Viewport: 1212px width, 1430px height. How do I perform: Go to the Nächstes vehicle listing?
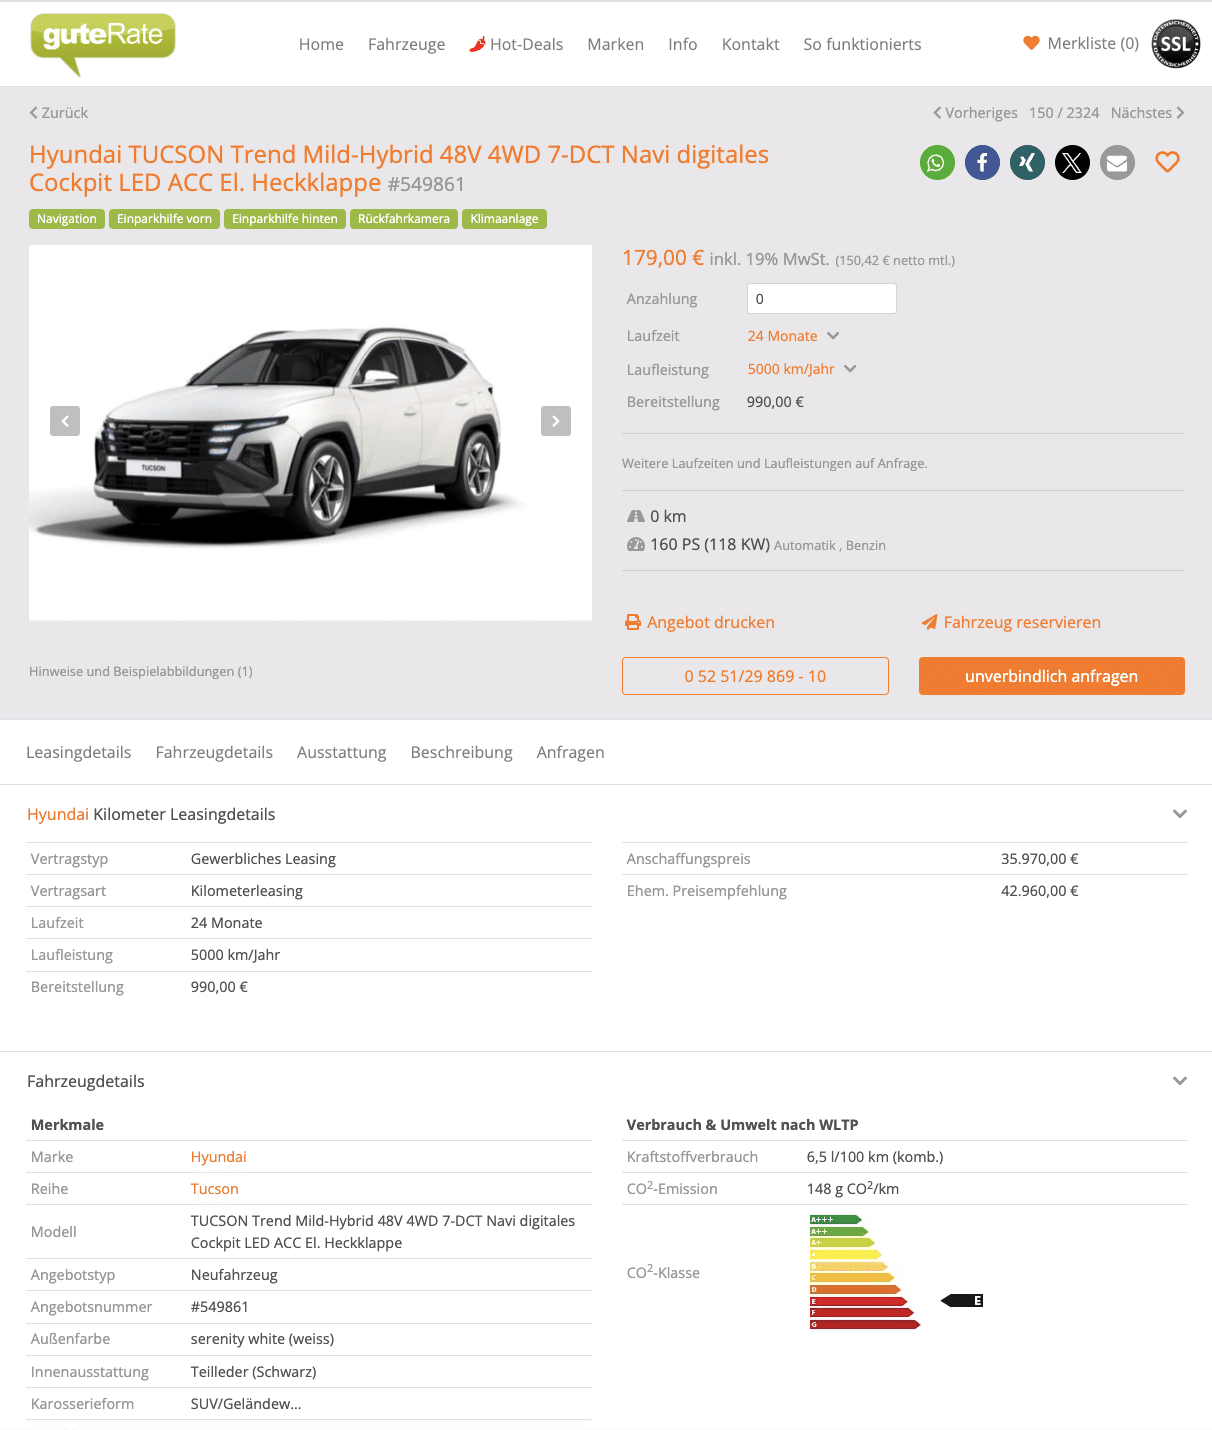tap(1147, 113)
